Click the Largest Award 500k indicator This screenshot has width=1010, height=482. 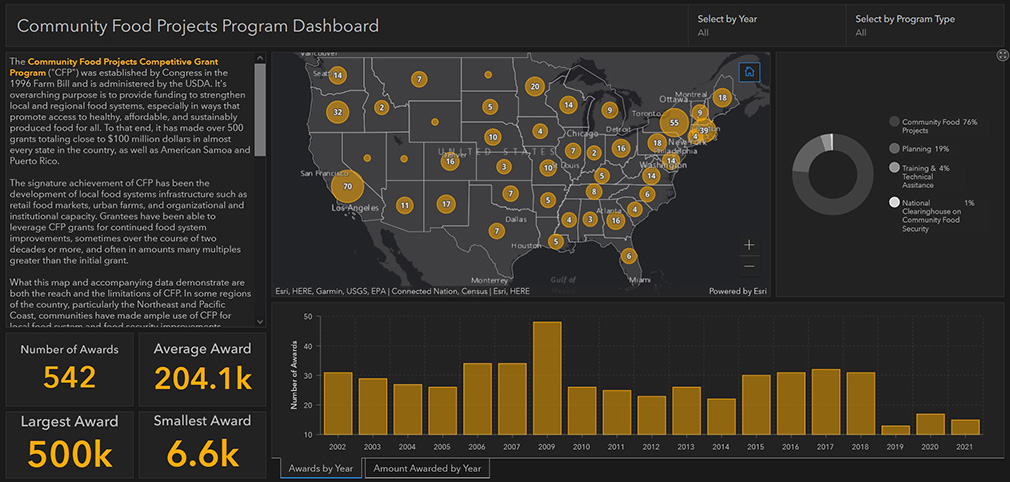(70, 444)
